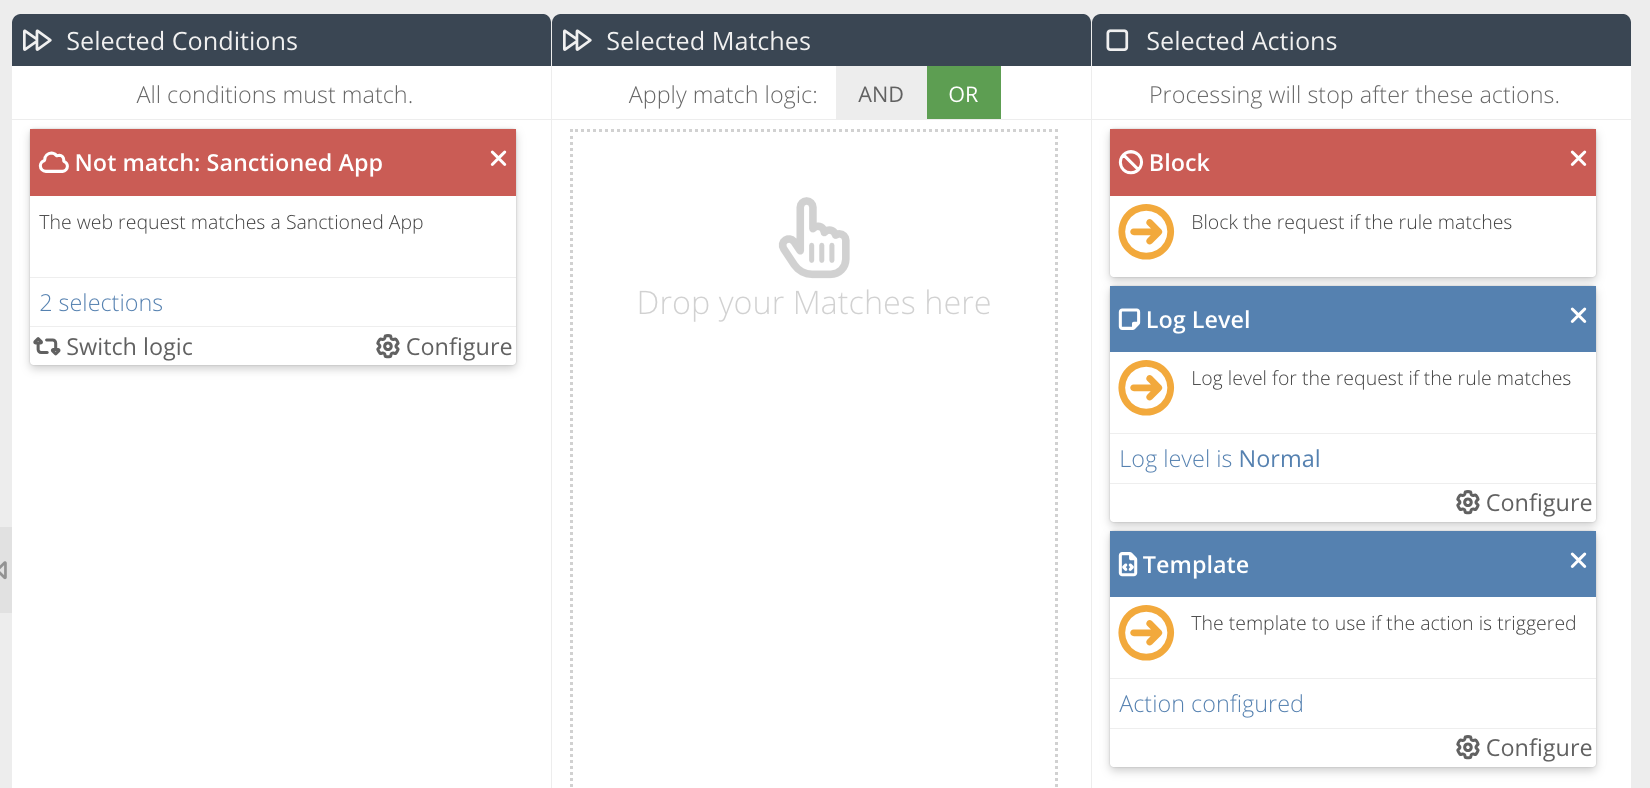The height and width of the screenshot is (788, 1650).
Task: Configure the Template action
Action: coord(1524,748)
